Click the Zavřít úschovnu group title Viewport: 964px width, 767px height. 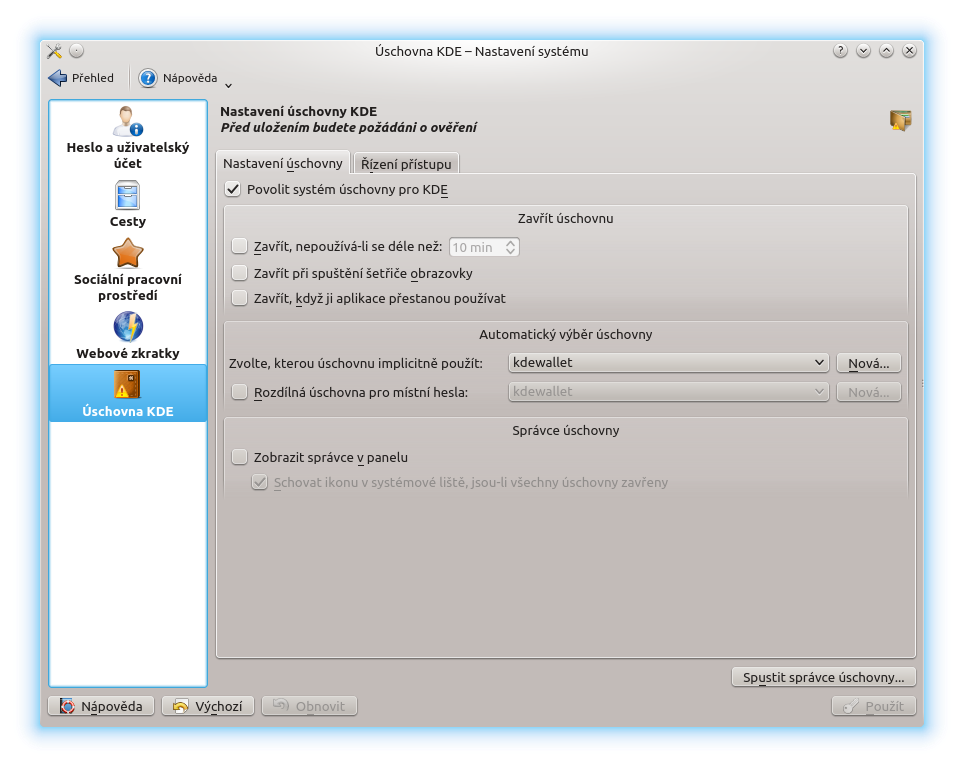pos(566,218)
